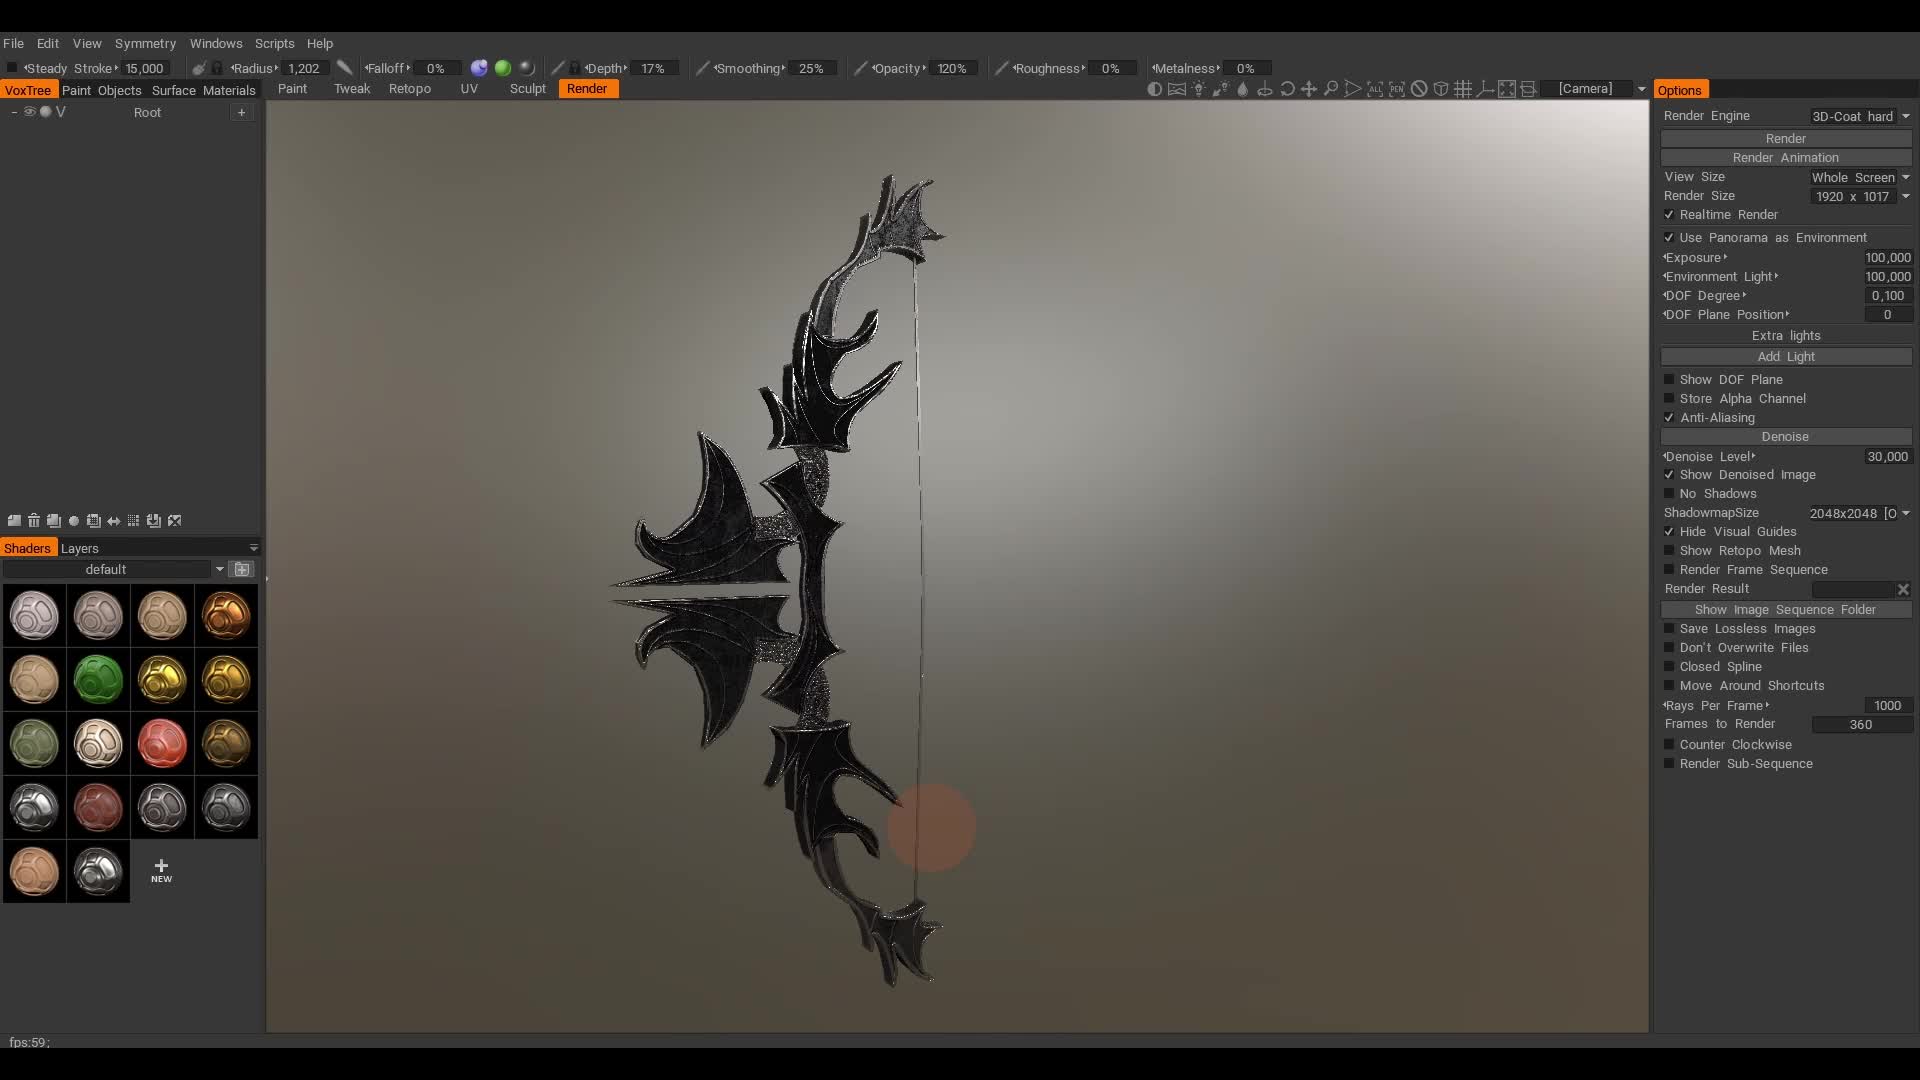Viewport: 1920px width, 1080px height.
Task: Click the Rays Per Frame input field
Action: click(x=1886, y=705)
